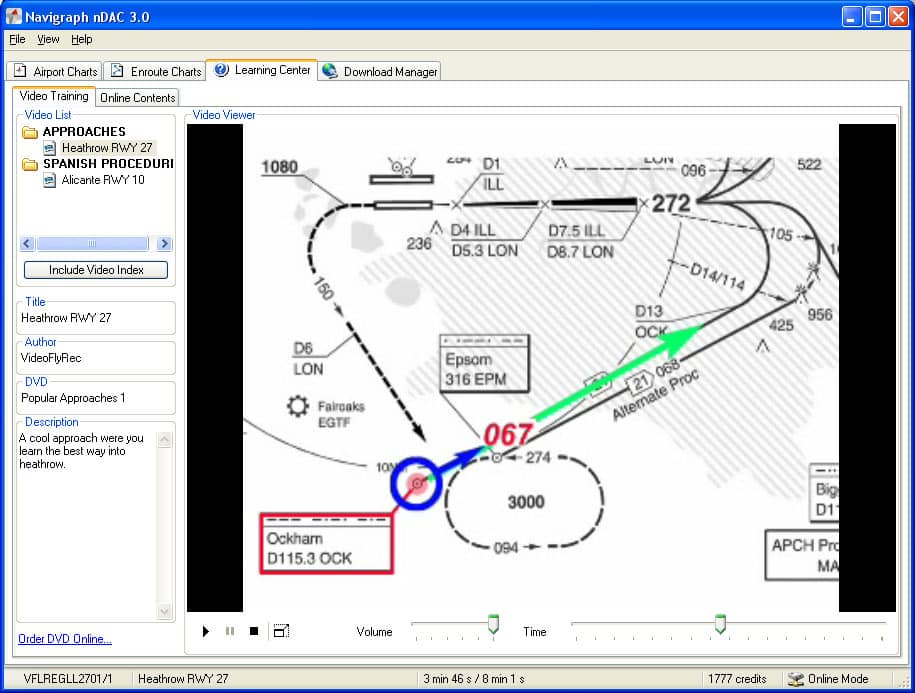Toggle fullscreen video view icon
Image resolution: width=915 pixels, height=693 pixels.
point(281,631)
